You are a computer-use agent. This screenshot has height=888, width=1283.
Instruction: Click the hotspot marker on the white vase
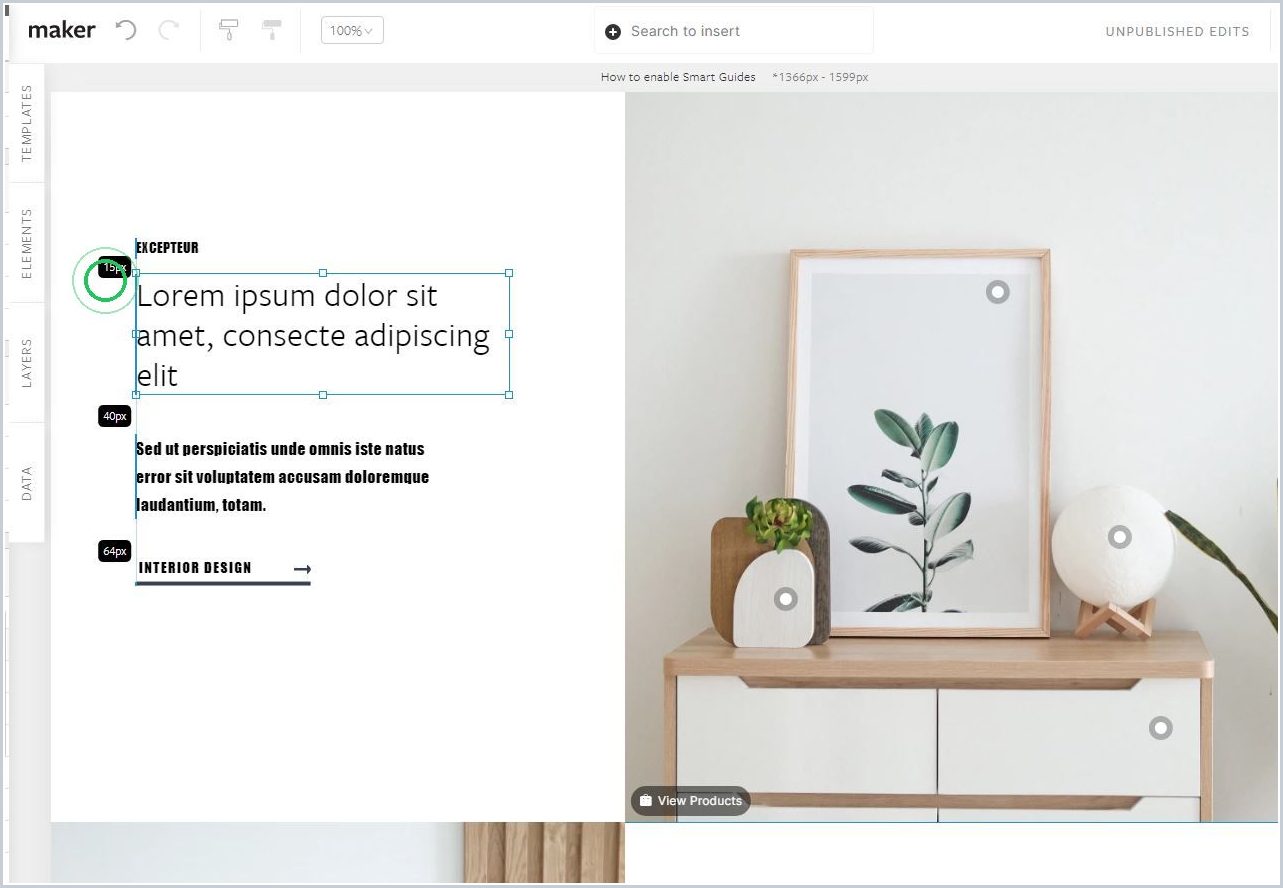point(786,599)
